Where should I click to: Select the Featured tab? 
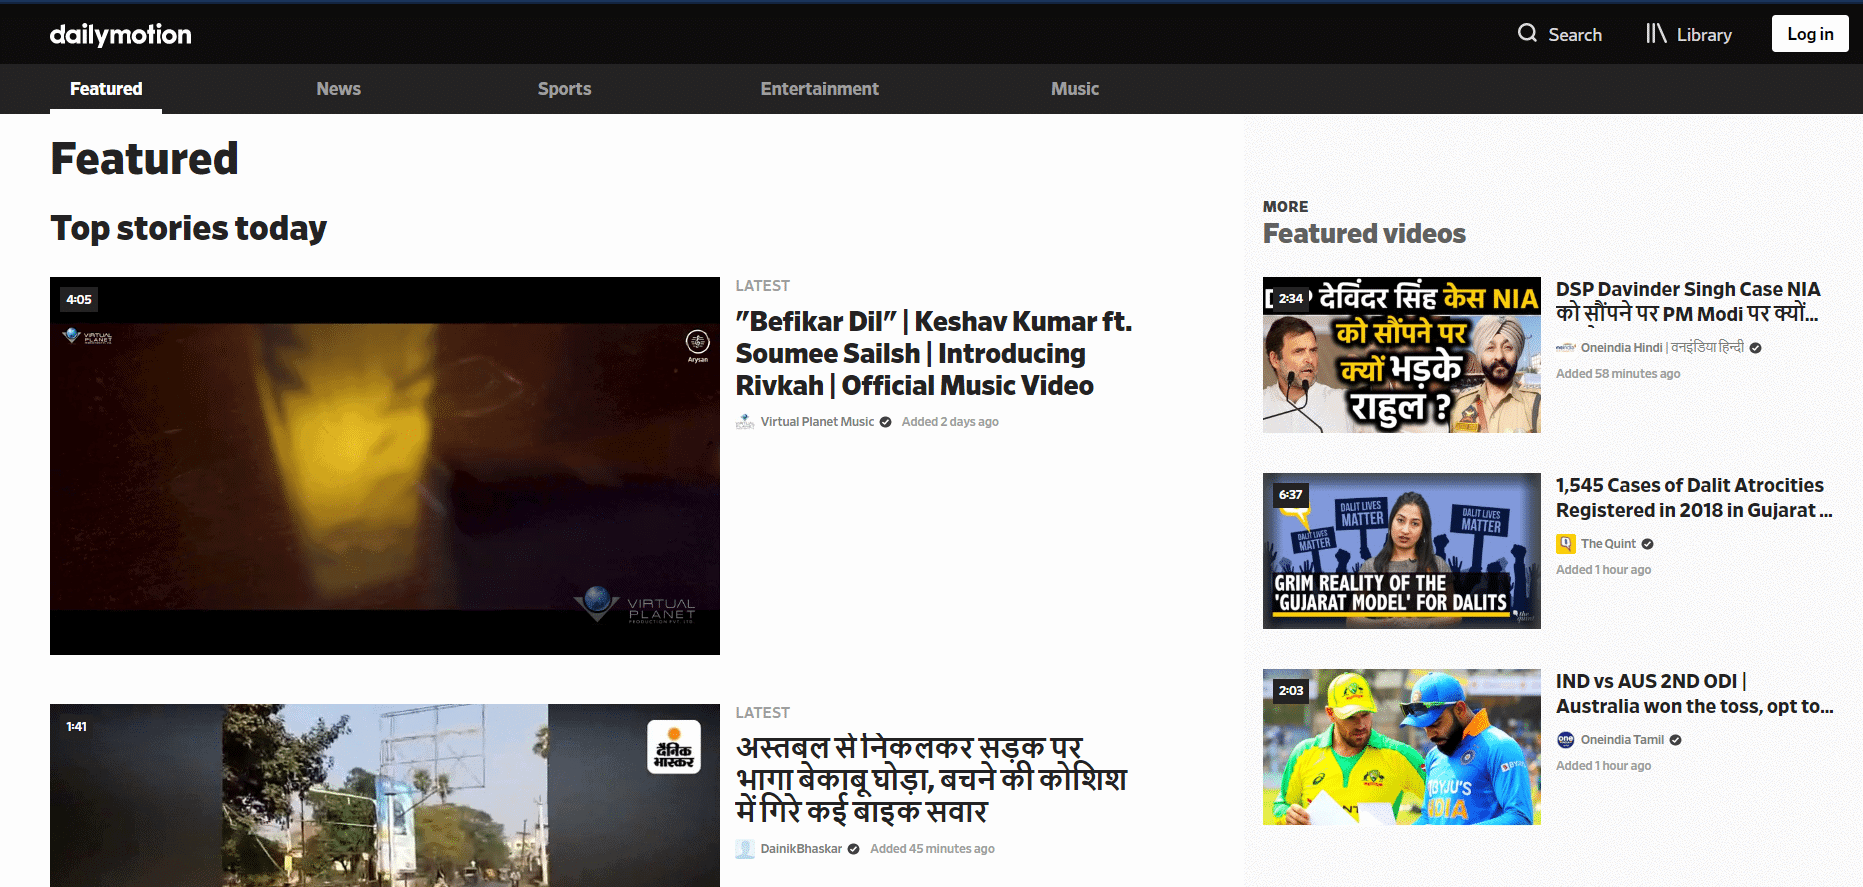[x=106, y=89]
